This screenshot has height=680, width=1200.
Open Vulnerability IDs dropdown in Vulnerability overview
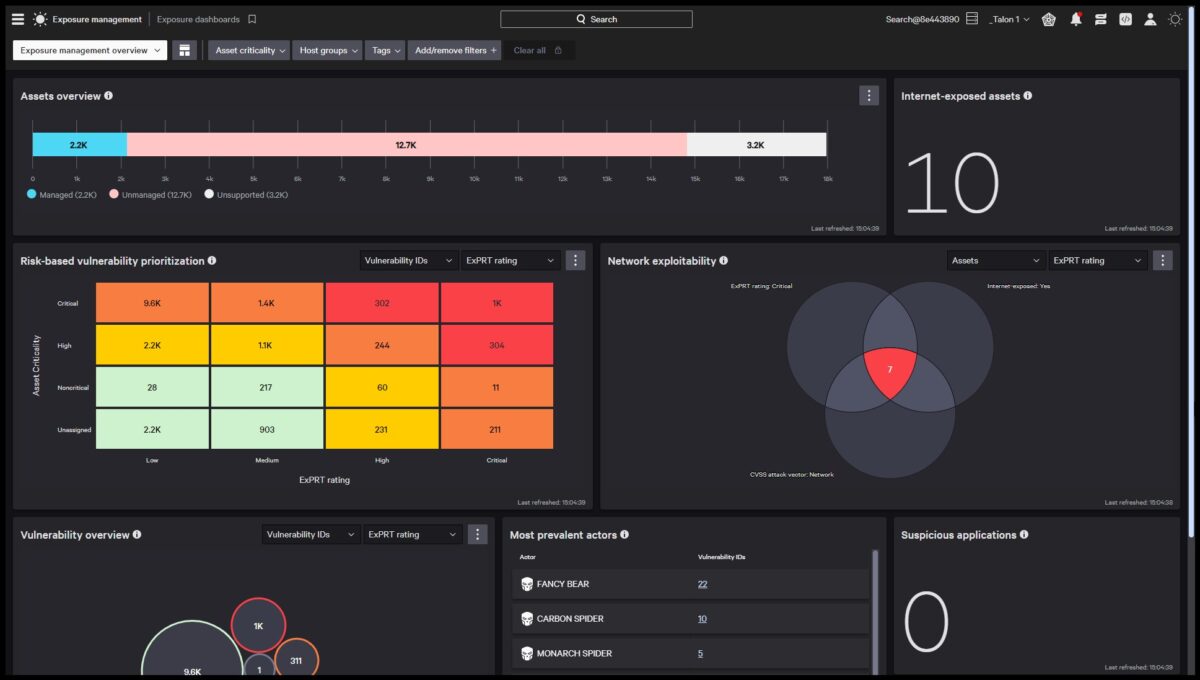click(x=311, y=534)
